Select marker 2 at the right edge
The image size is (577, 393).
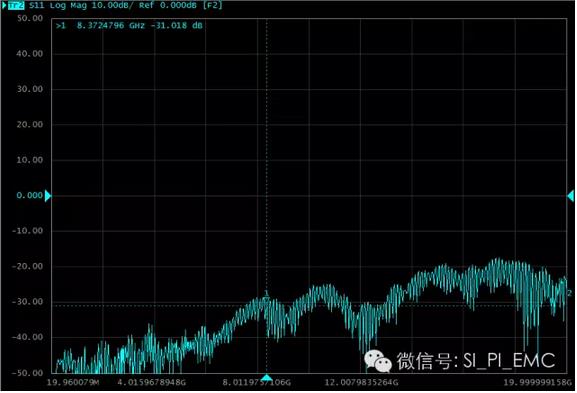[570, 293]
